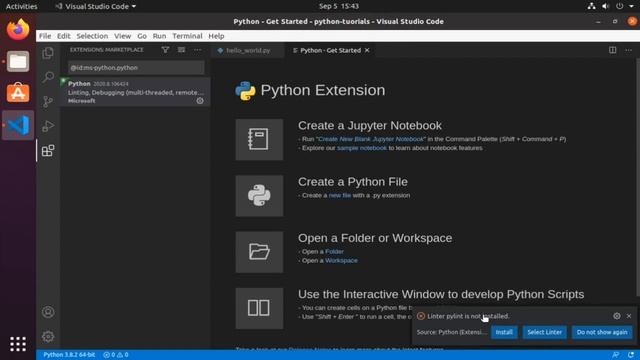This screenshot has width=640, height=360.
Task: Click the extensions search input field
Action: tap(136, 68)
